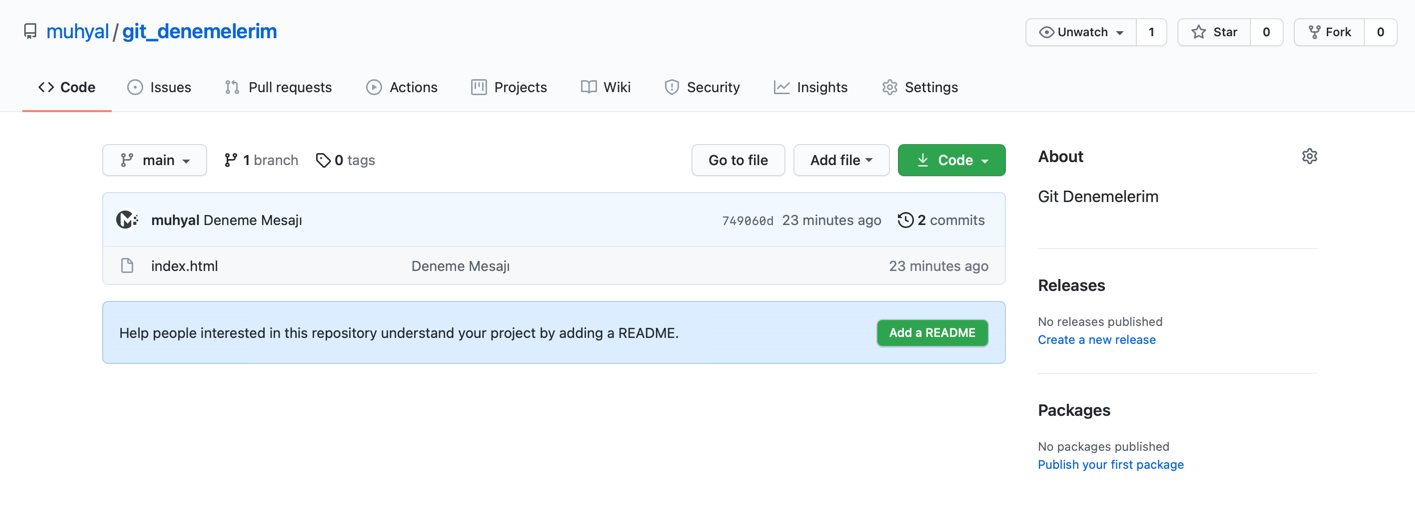
Task: Open the Publish your first package link
Action: coord(1111,465)
